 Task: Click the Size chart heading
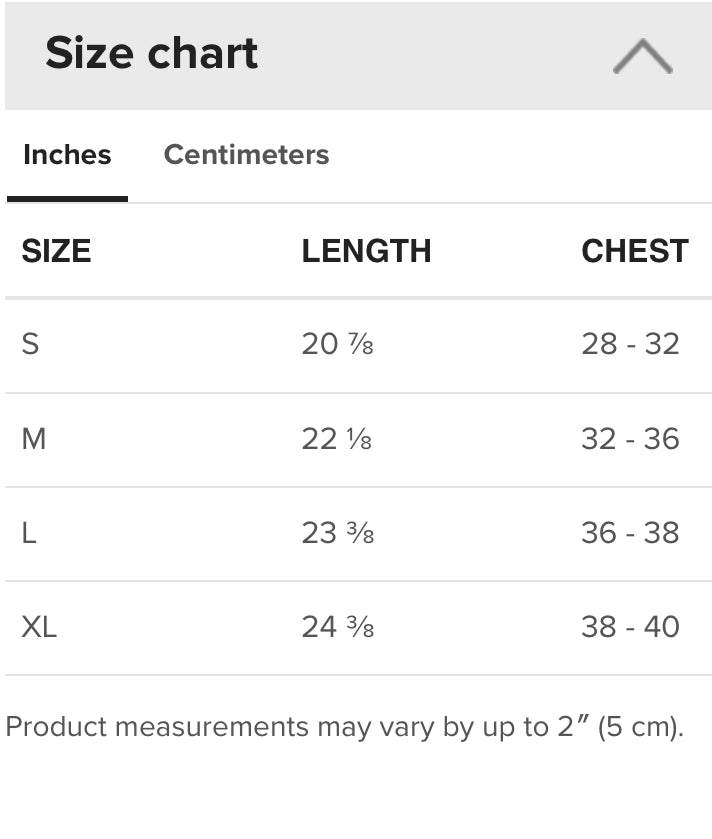point(152,53)
